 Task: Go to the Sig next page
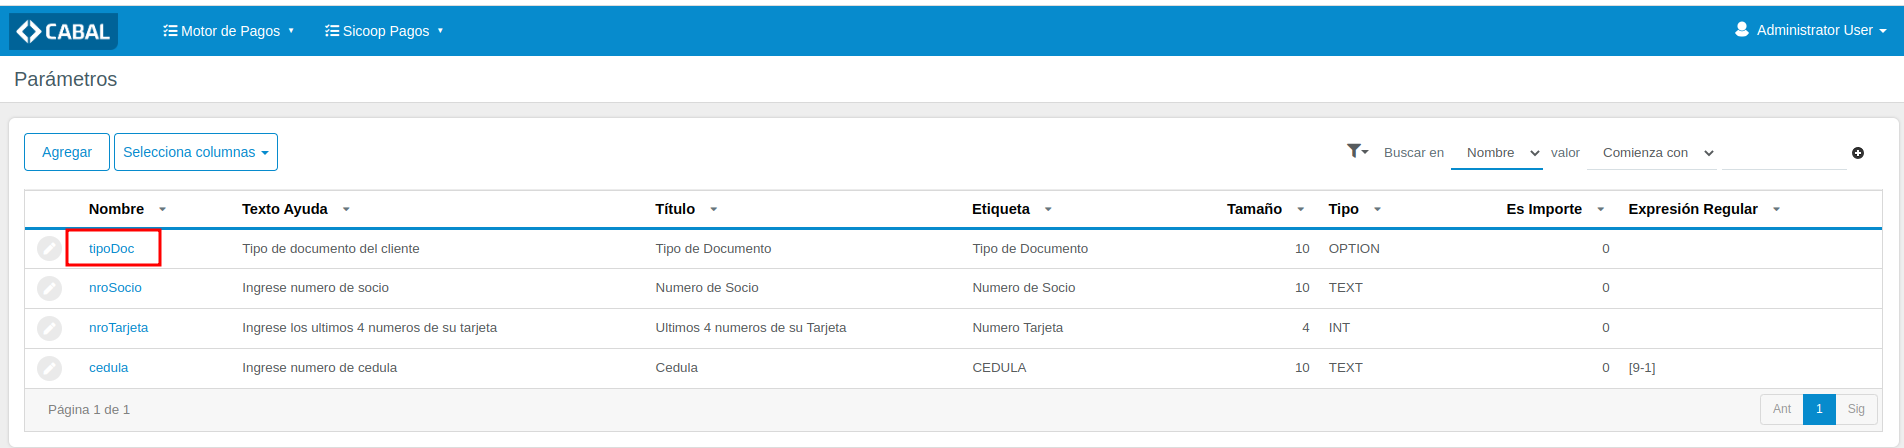(1856, 409)
